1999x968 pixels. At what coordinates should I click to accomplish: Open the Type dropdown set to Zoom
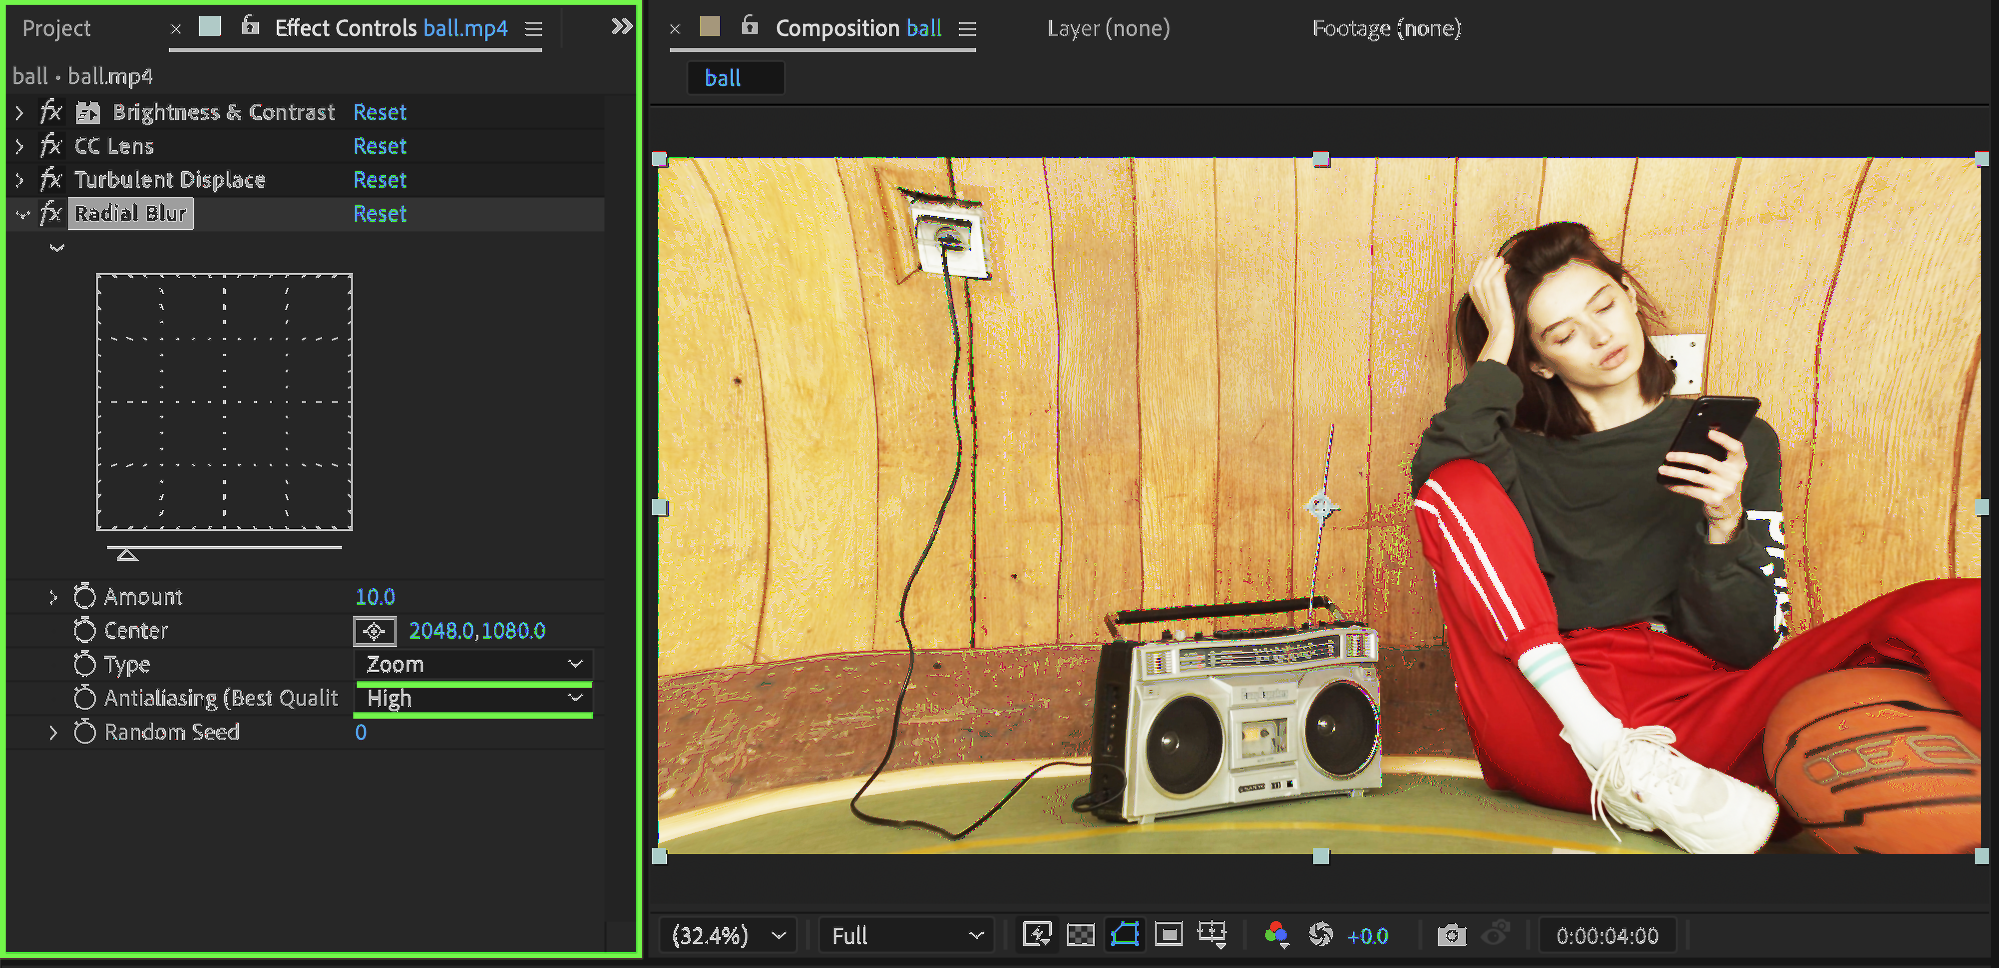click(473, 665)
